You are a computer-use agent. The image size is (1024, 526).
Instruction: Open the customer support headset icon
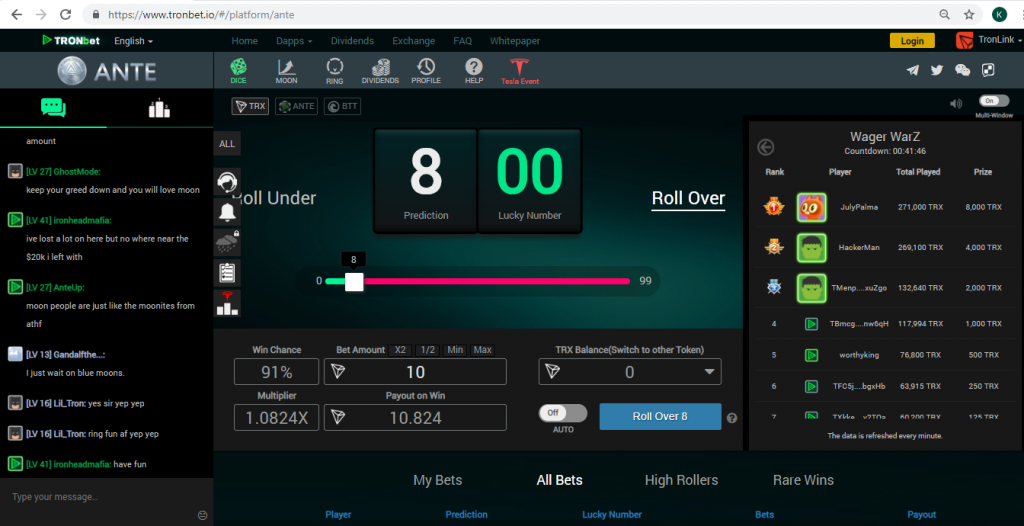[x=227, y=181]
